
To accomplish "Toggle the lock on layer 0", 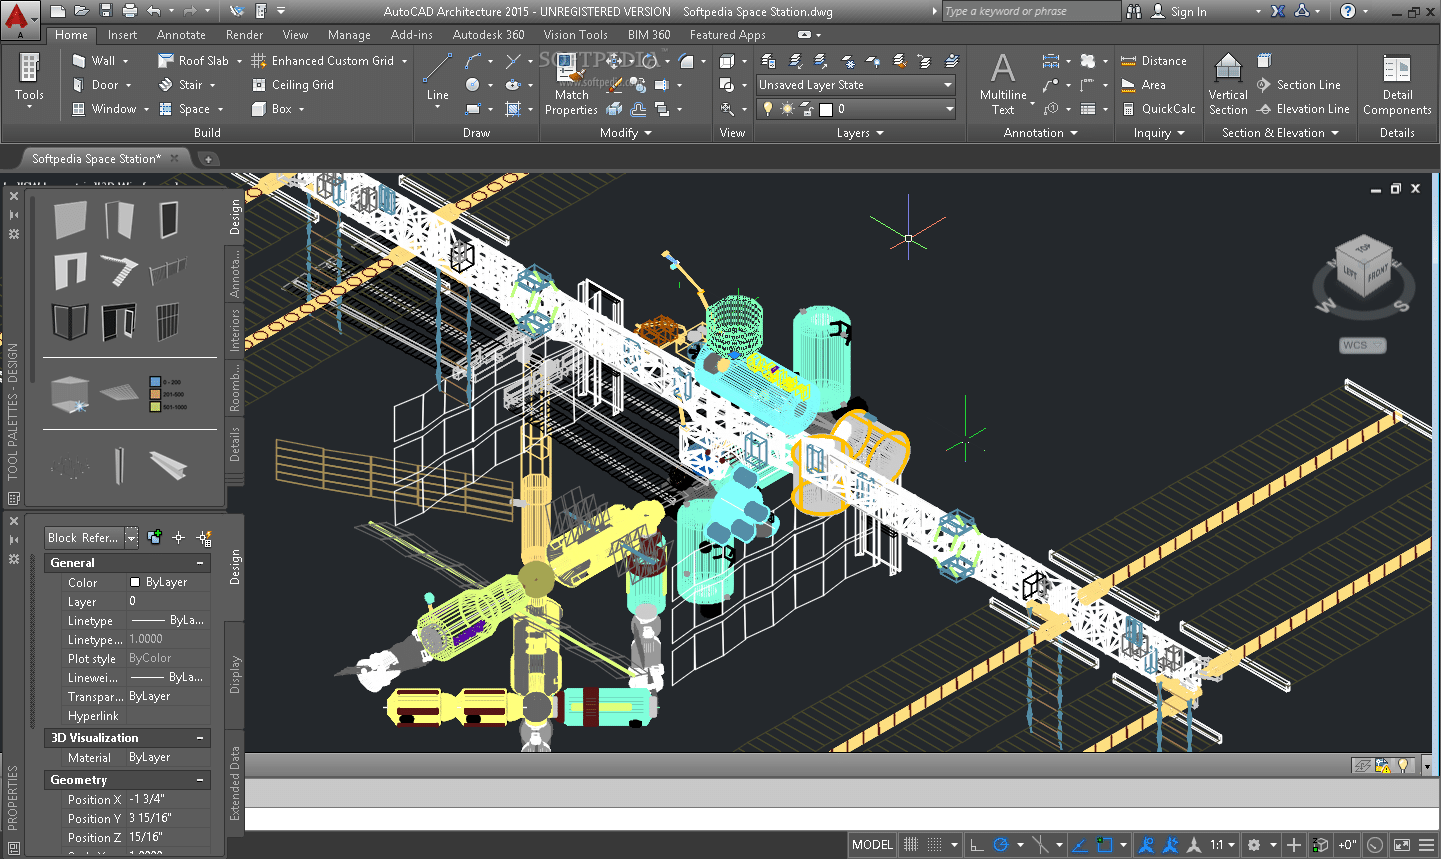I will click(x=808, y=109).
